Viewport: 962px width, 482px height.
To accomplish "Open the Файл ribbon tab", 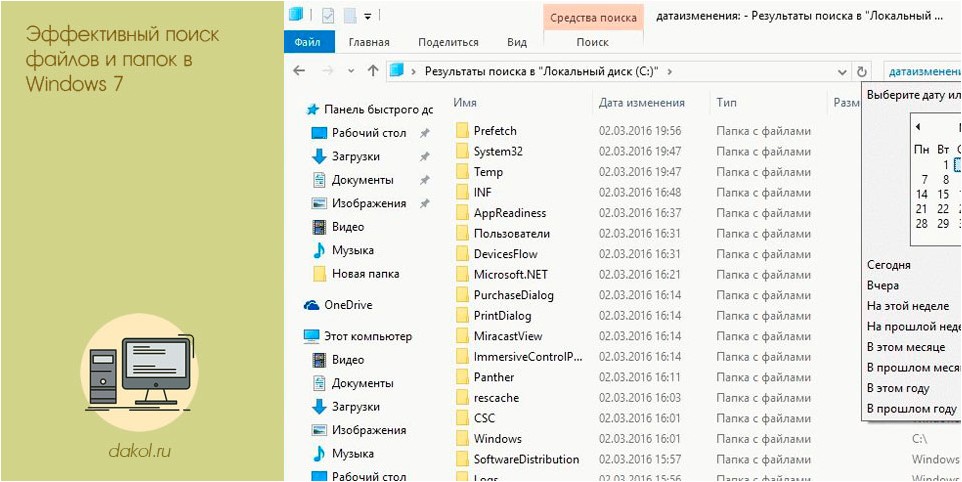I will (309, 42).
